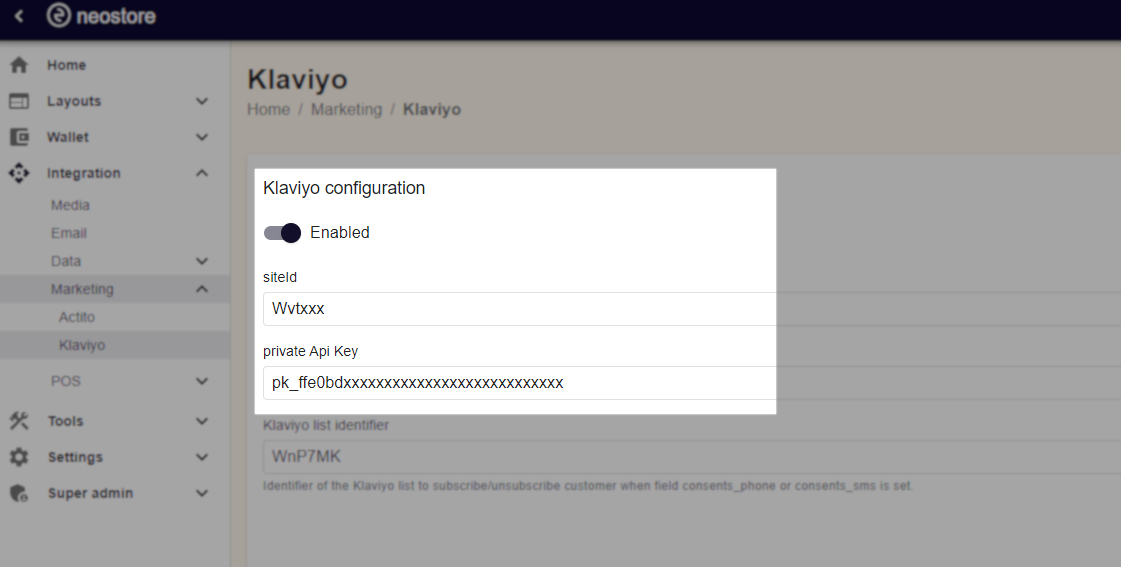The image size is (1121, 567).
Task: Click the Wallet icon in sidebar
Action: coord(18,137)
